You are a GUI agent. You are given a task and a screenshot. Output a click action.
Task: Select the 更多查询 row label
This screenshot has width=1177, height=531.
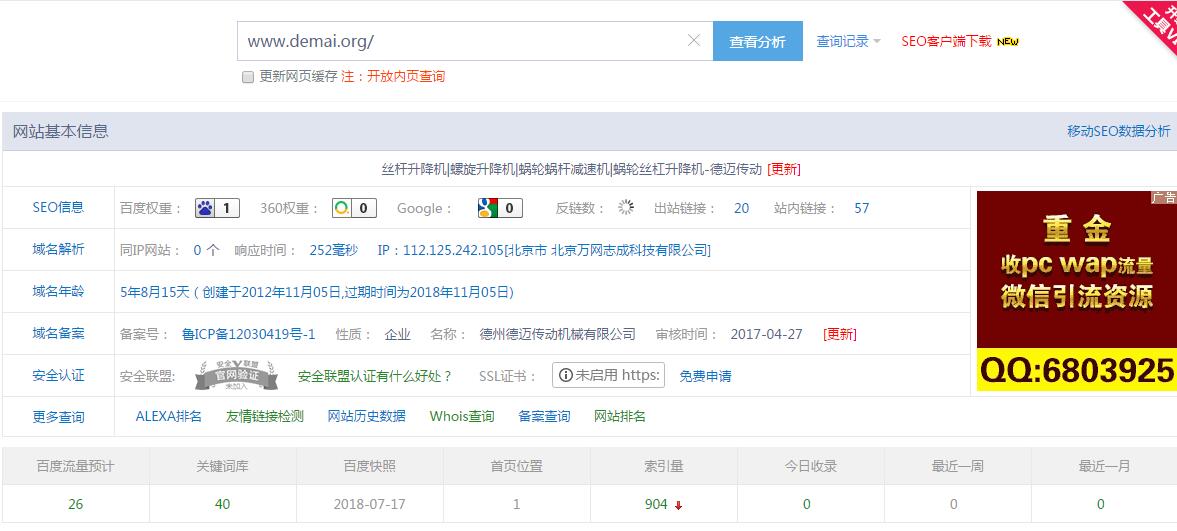(x=59, y=417)
